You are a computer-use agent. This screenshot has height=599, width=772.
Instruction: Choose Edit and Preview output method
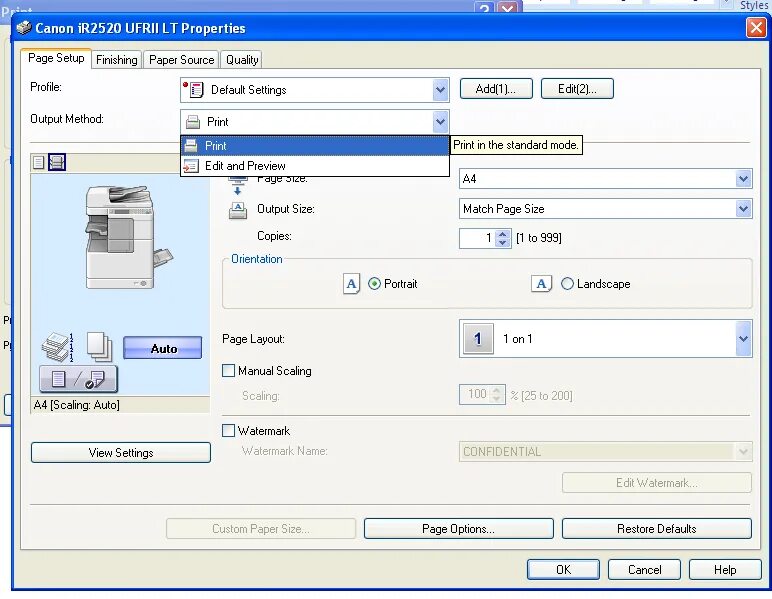coord(315,166)
